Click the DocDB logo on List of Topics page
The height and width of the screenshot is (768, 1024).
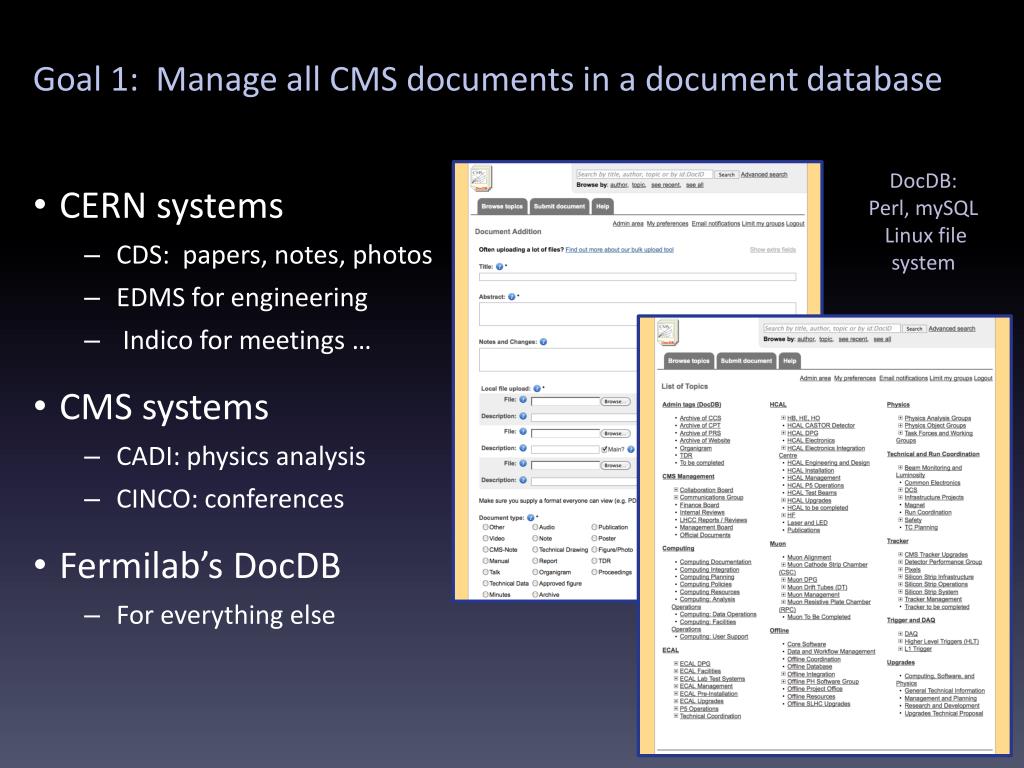pos(667,332)
